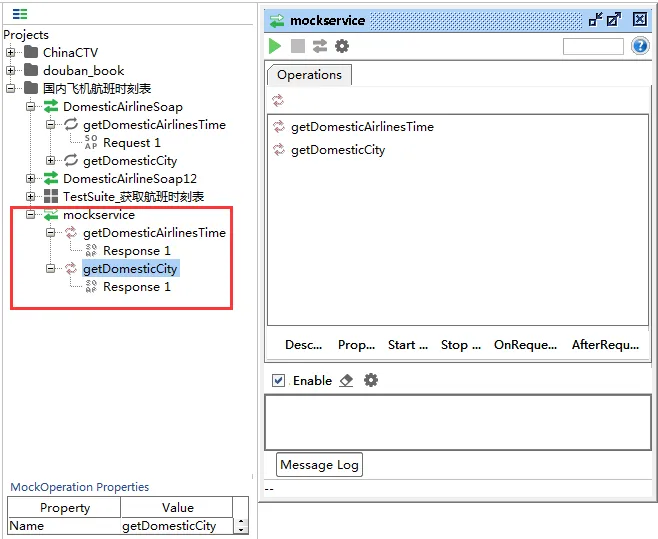Open log options gear next to Enable
Viewport: 658px width, 539px height.
pyautogui.click(x=371, y=380)
